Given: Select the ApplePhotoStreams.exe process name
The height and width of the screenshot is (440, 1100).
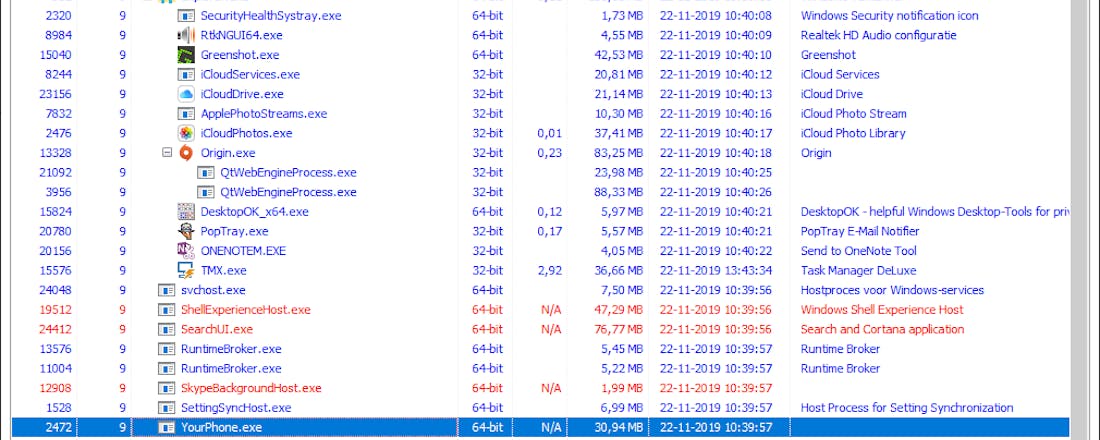Looking at the screenshot, I should pyautogui.click(x=264, y=114).
